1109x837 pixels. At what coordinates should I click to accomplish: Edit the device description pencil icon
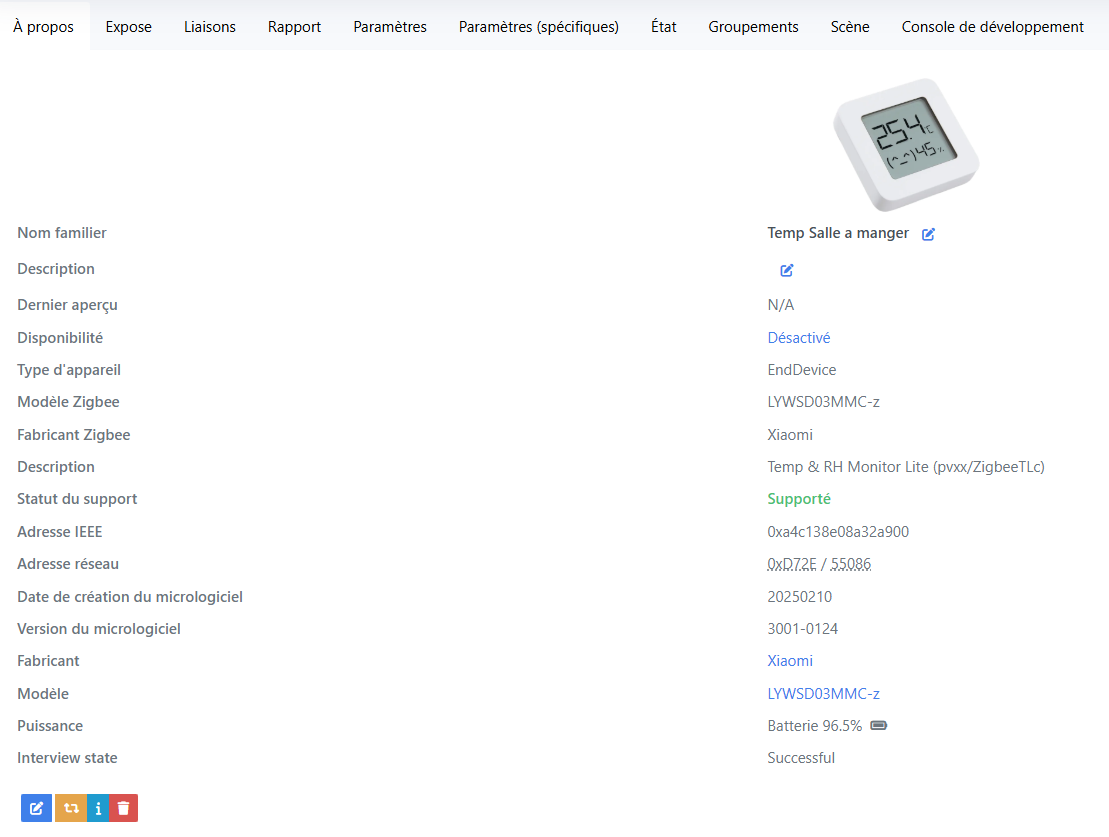[x=786, y=270]
